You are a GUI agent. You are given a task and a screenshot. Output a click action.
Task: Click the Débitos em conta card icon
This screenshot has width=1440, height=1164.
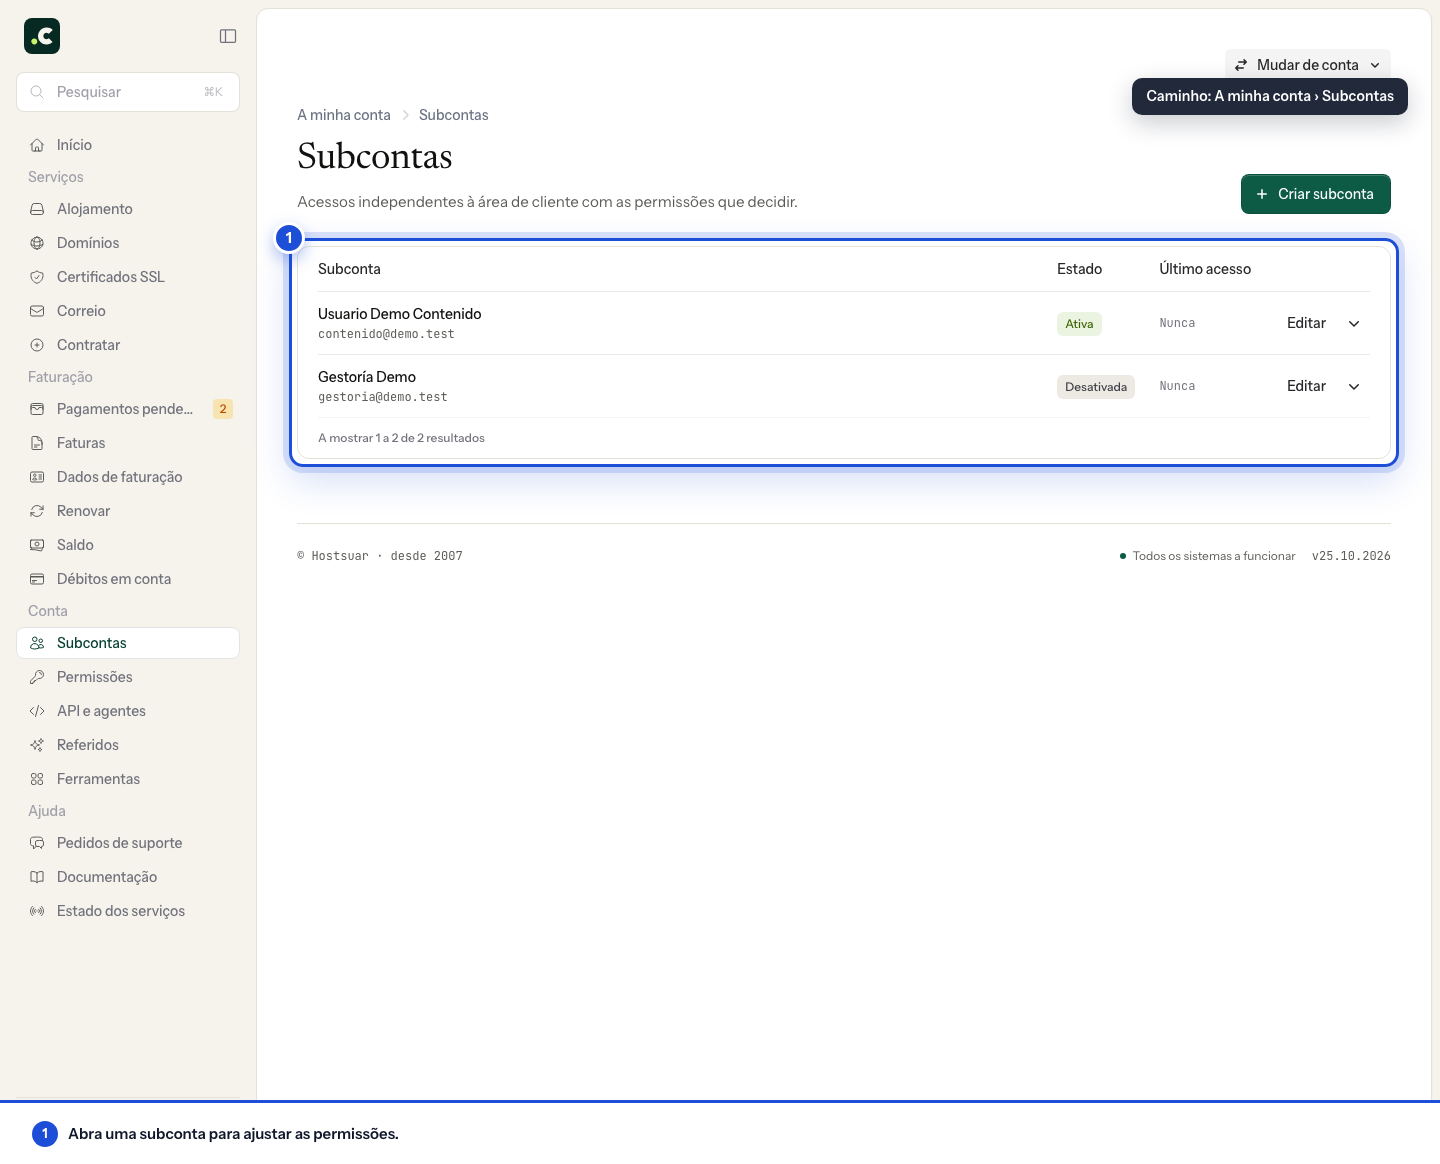tap(37, 579)
